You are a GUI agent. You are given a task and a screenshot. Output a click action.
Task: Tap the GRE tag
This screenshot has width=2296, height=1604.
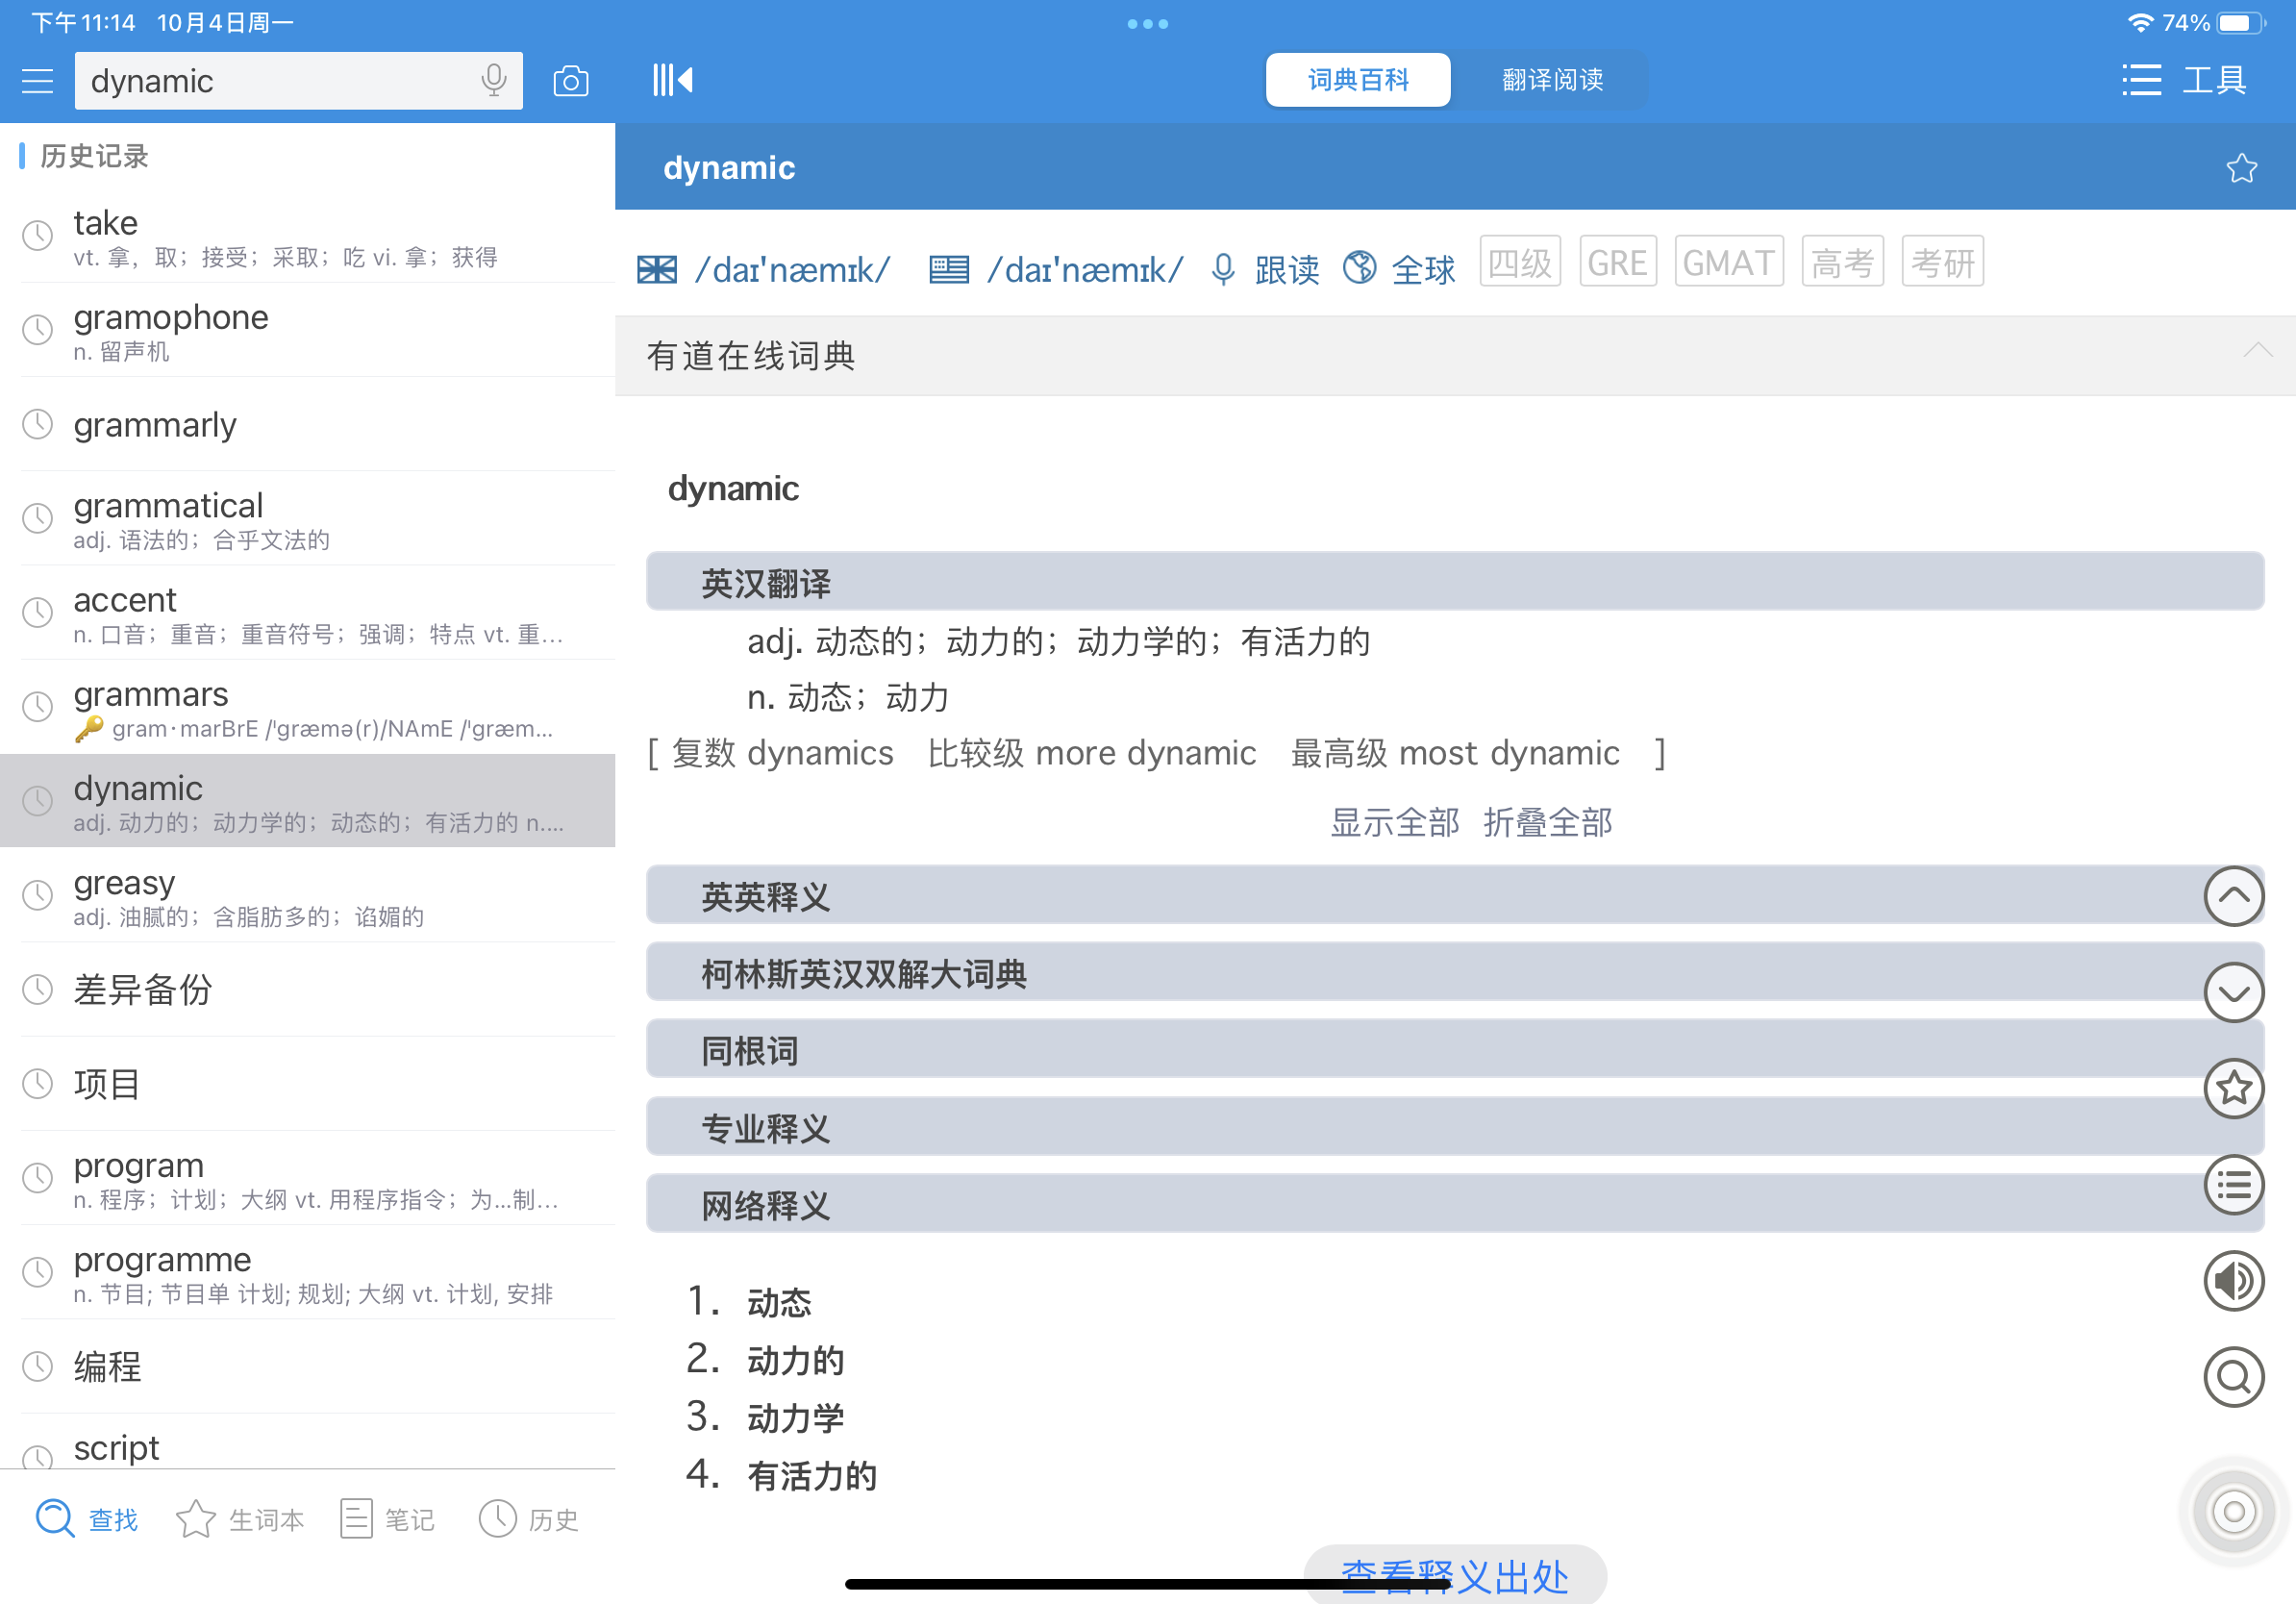(x=1617, y=262)
